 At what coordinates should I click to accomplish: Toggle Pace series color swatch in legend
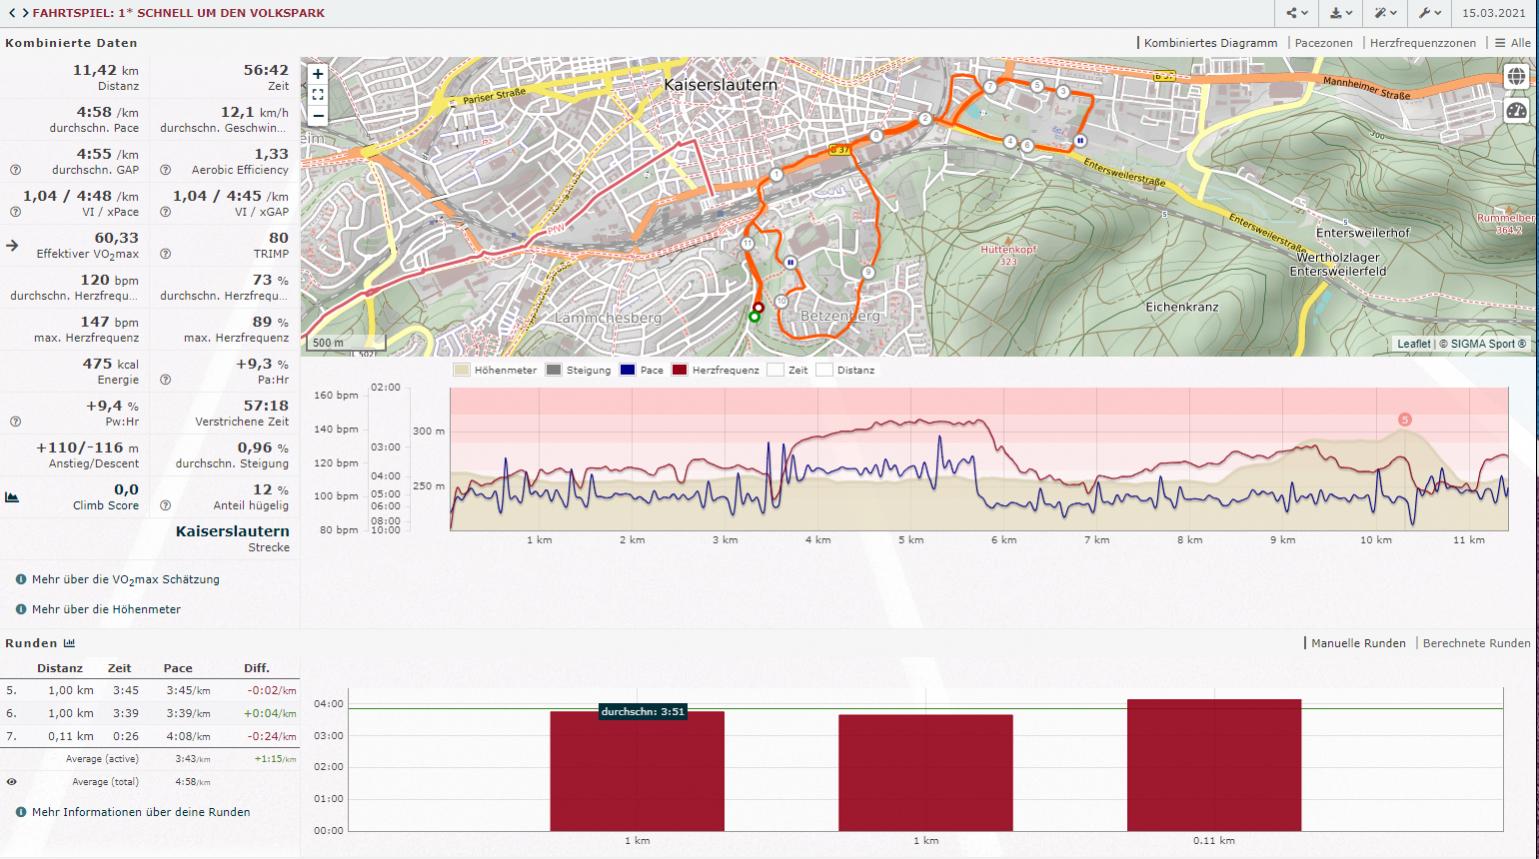[x=627, y=370]
